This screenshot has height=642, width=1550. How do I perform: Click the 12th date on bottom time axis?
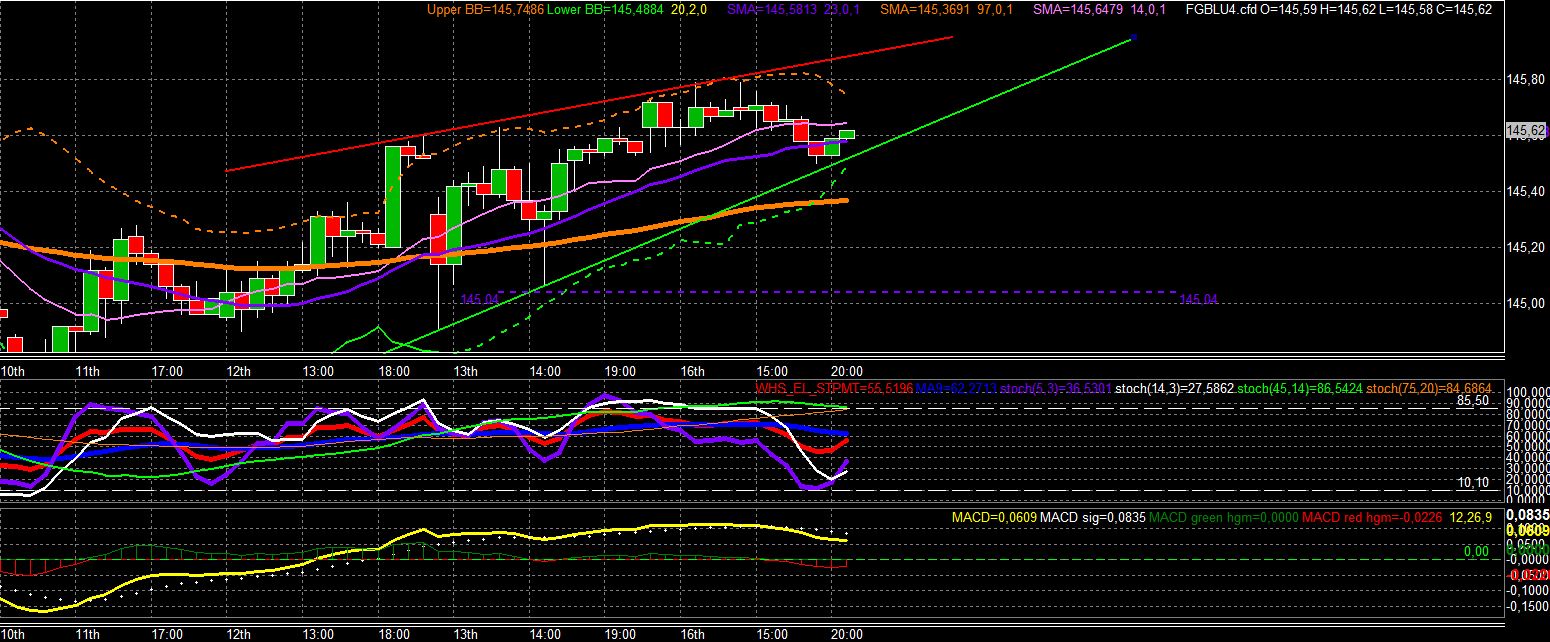tap(239, 634)
